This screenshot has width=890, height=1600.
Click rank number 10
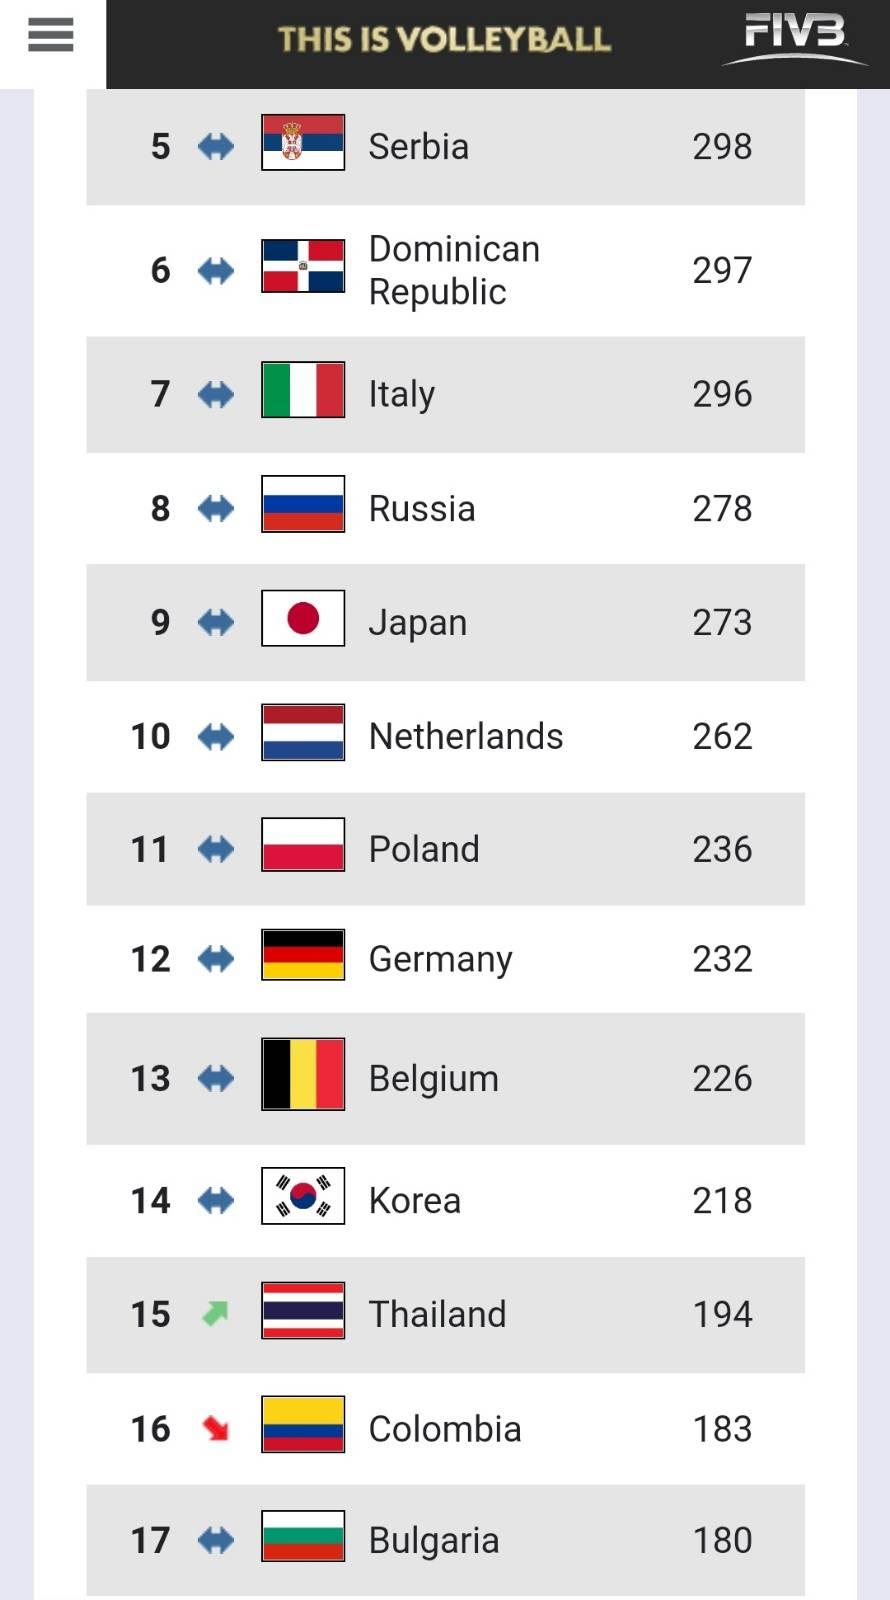tap(151, 736)
